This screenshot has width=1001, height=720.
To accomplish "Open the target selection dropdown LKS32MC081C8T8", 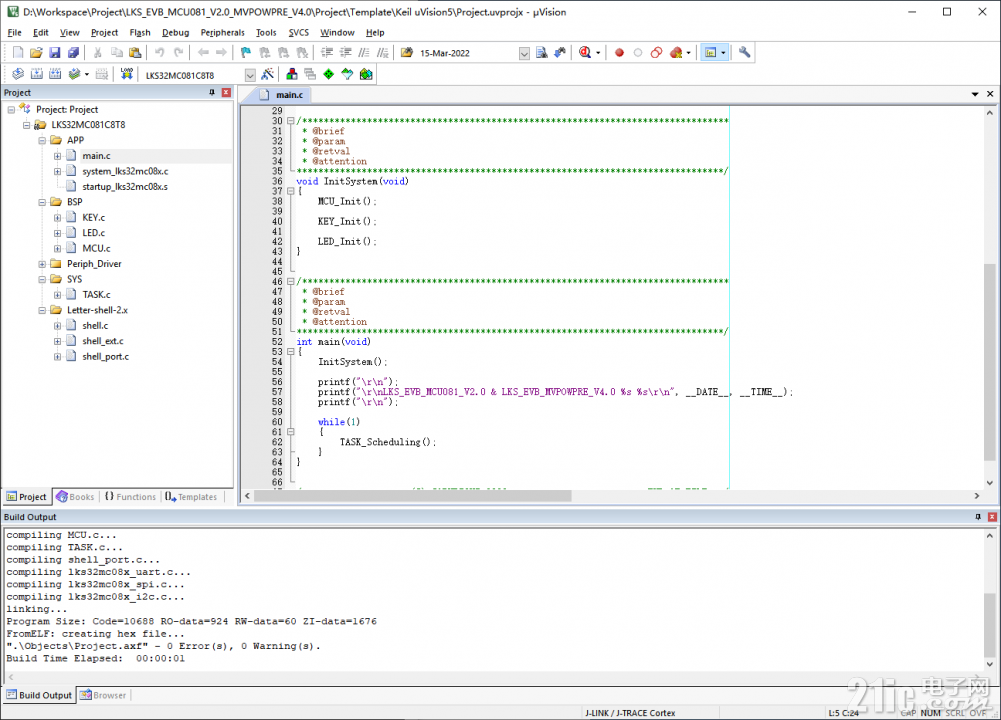I will 250,75.
